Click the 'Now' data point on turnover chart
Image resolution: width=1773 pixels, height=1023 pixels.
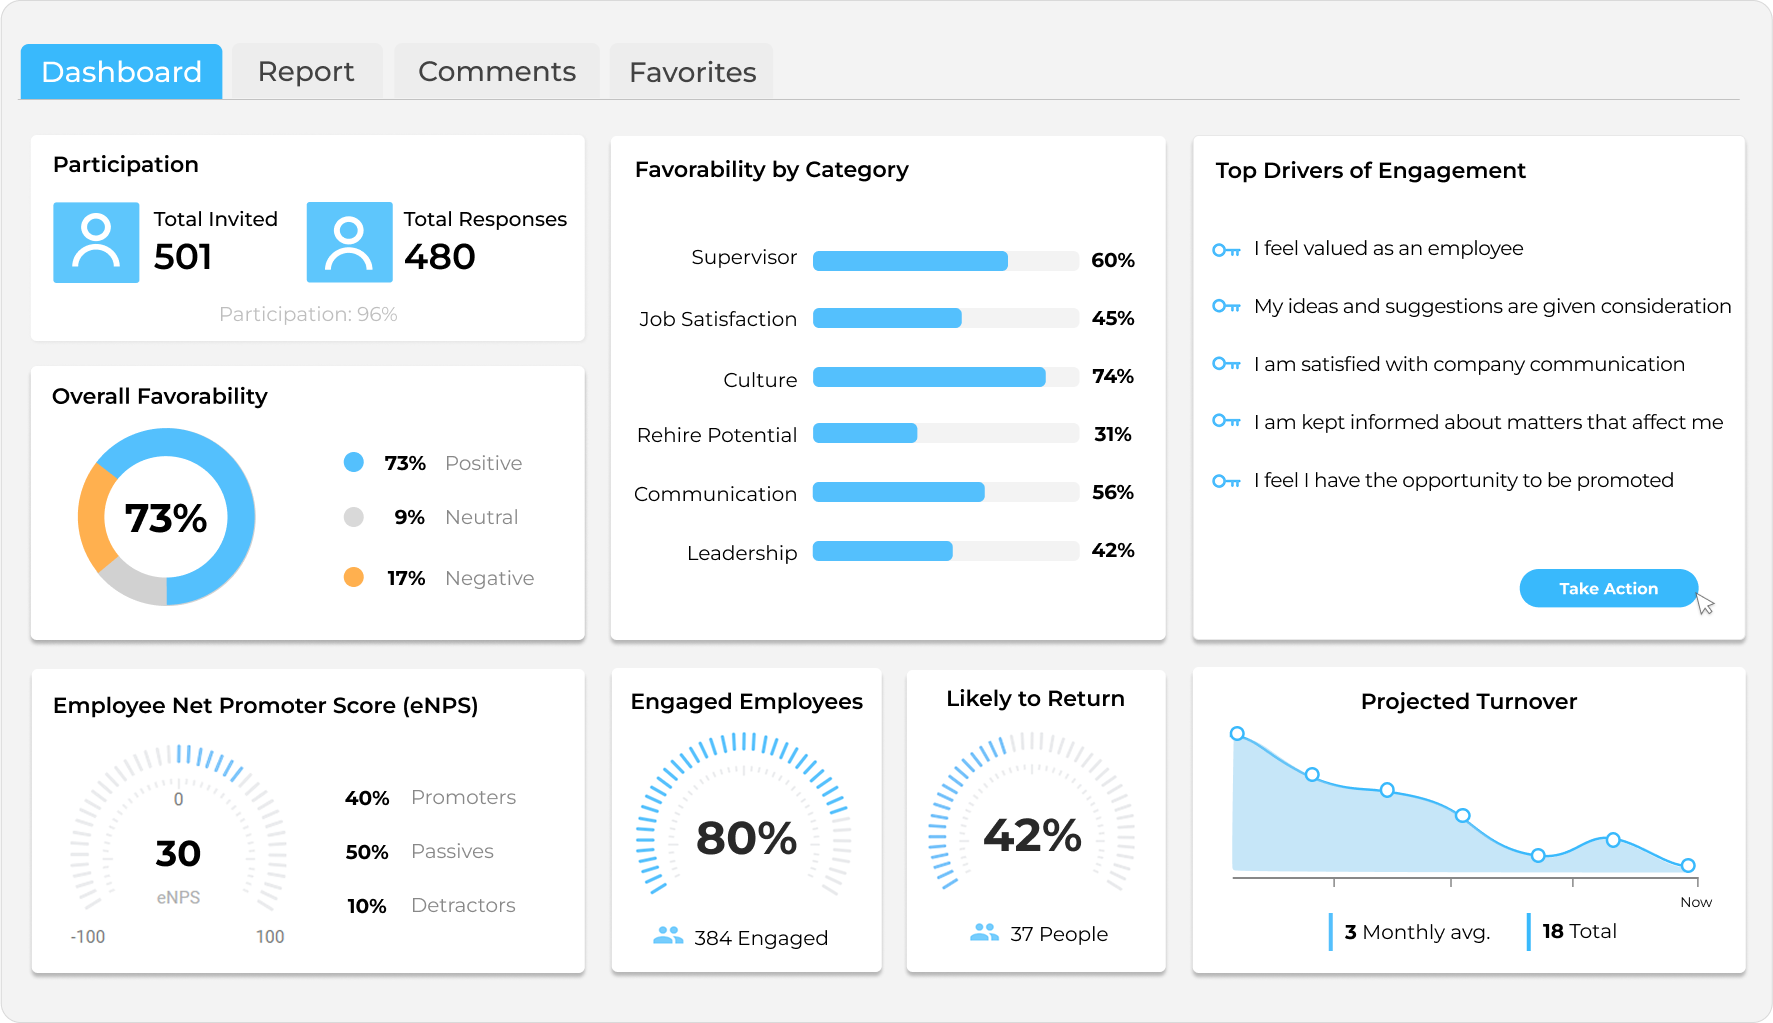[1688, 866]
